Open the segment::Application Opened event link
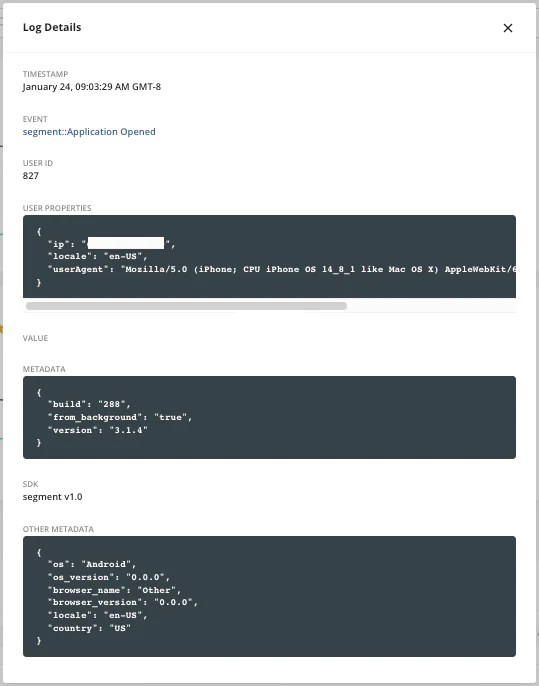539x686 pixels. [x=89, y=132]
